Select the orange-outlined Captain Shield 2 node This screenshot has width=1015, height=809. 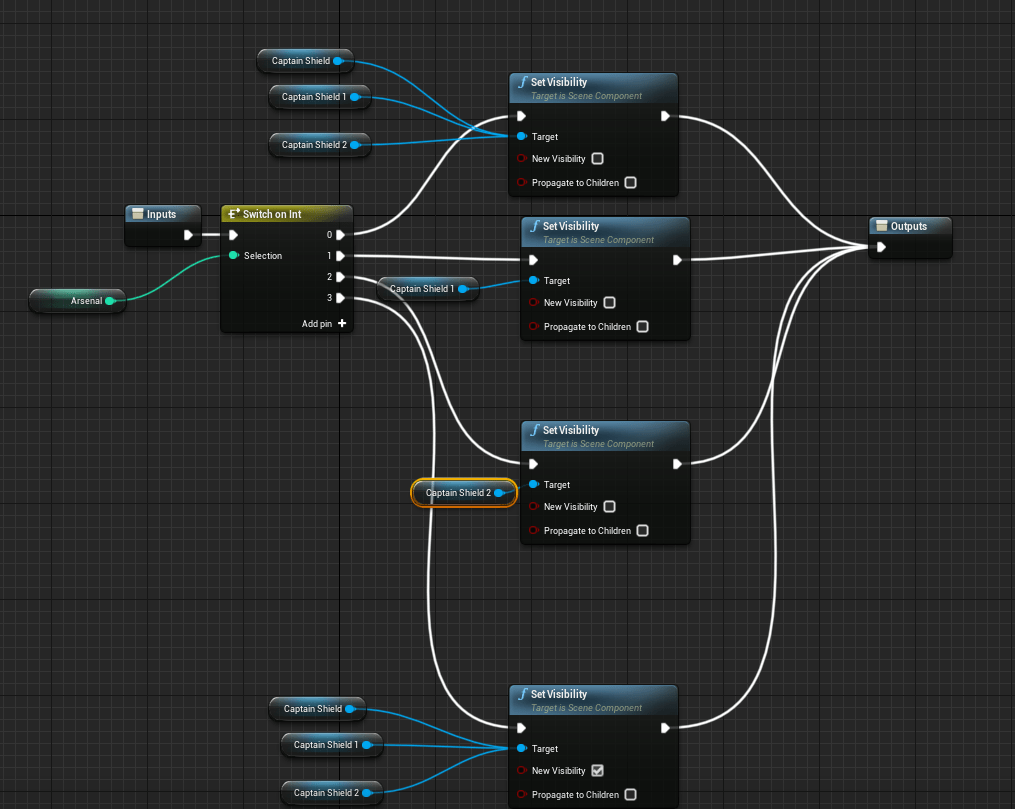click(455, 493)
